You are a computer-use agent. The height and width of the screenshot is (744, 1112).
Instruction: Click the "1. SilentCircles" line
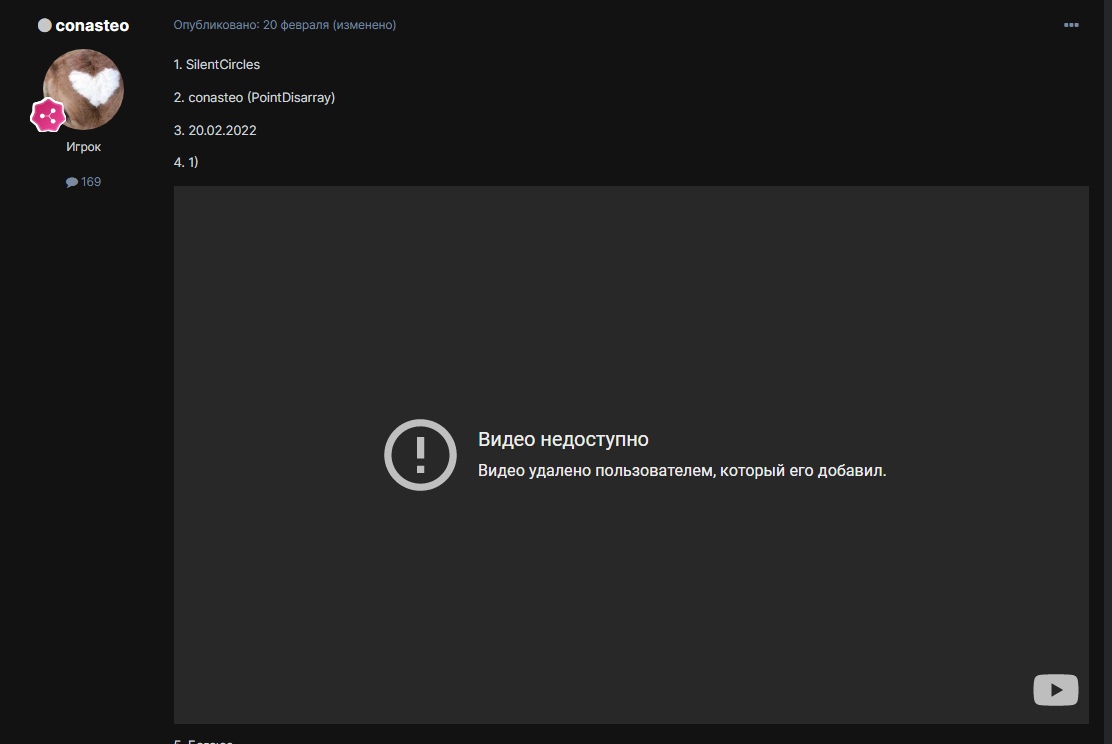coord(217,64)
